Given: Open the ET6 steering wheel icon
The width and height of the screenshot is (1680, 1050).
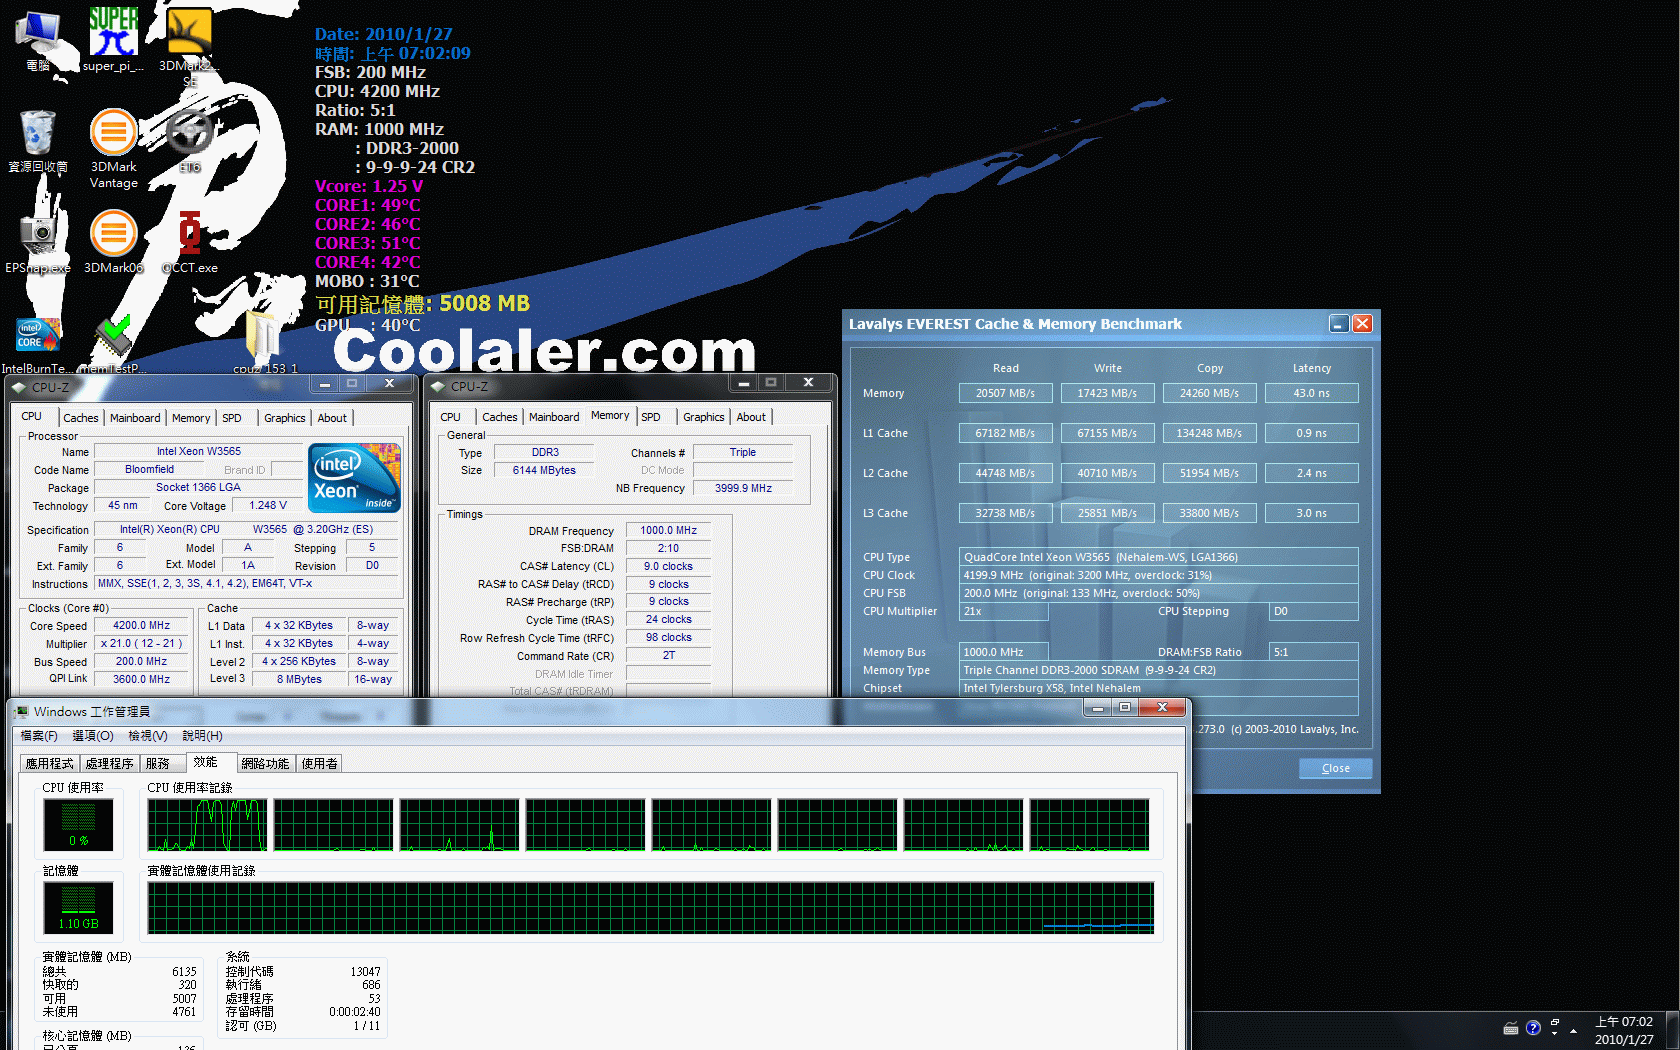Looking at the screenshot, I should click(190, 140).
